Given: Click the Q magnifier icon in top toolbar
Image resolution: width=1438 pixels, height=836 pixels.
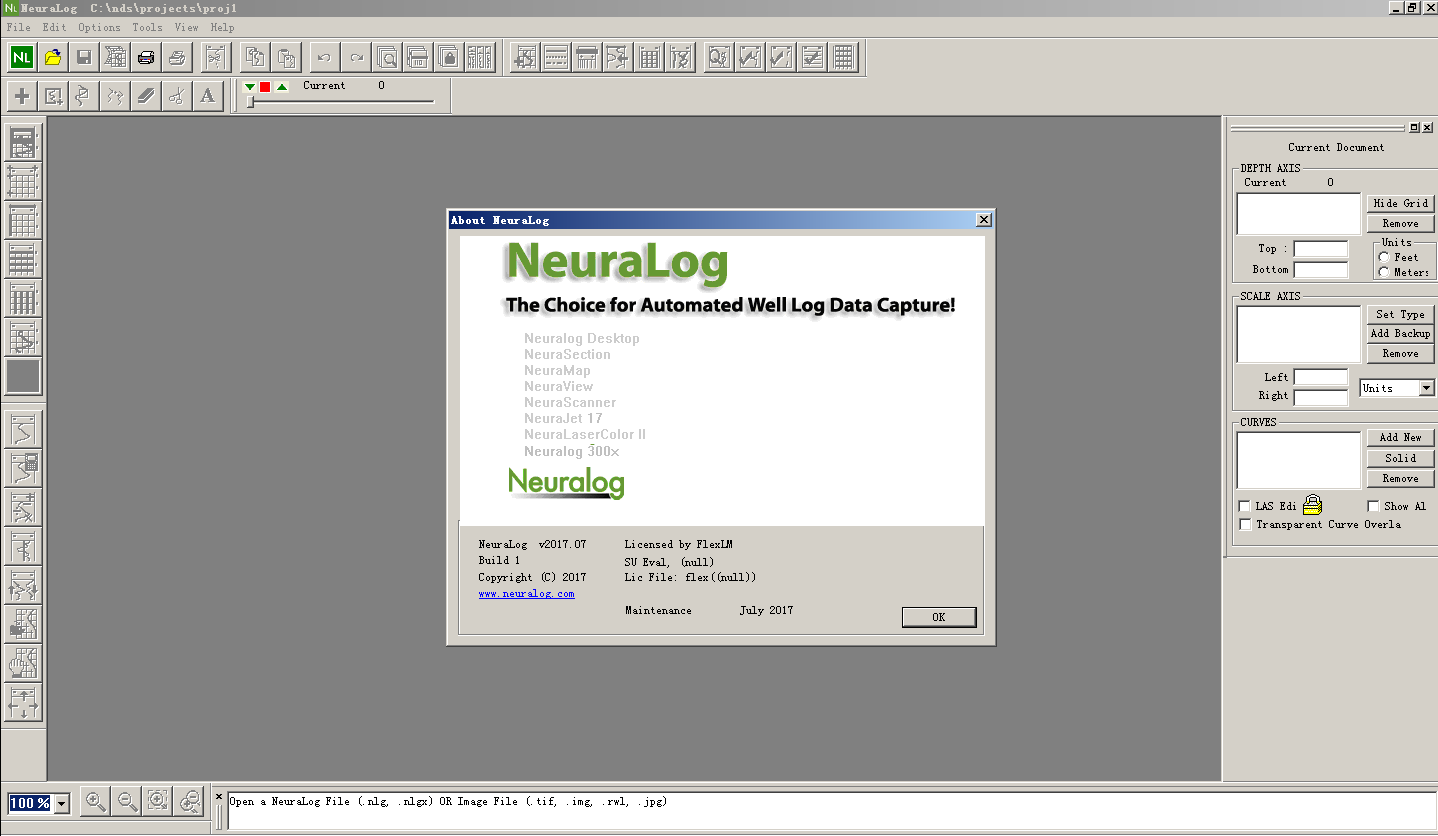Looking at the screenshot, I should point(718,57).
